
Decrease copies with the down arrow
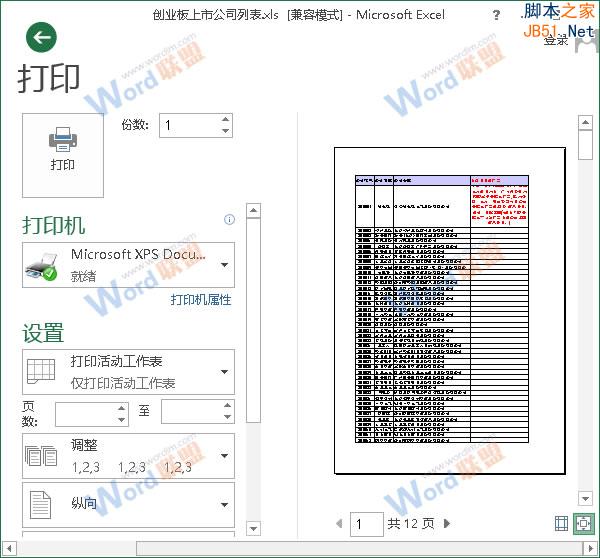pyautogui.click(x=225, y=131)
